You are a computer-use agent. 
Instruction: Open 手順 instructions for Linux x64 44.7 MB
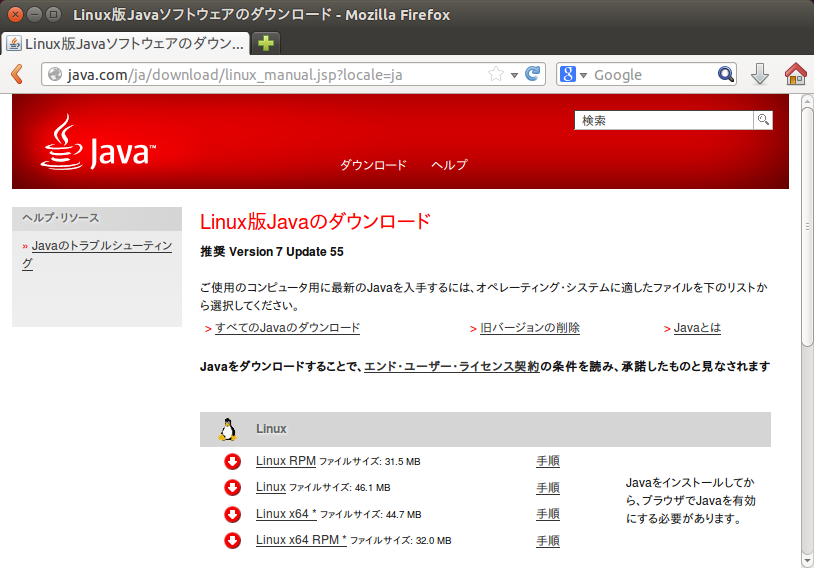point(548,514)
